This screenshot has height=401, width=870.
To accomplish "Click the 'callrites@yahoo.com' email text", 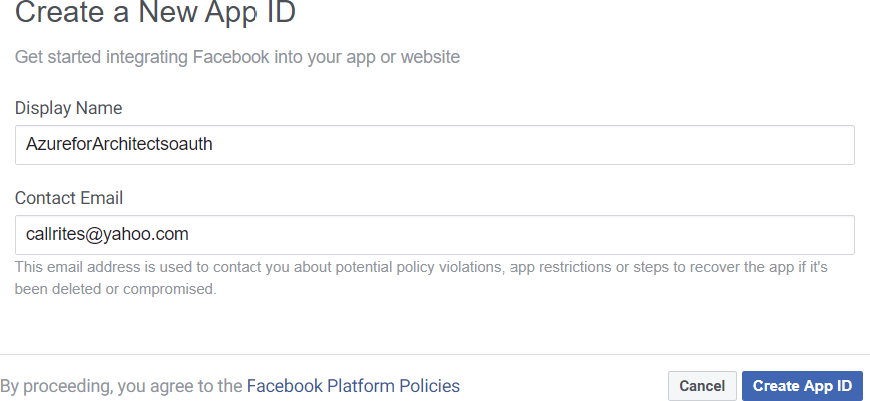I will click(107, 235).
